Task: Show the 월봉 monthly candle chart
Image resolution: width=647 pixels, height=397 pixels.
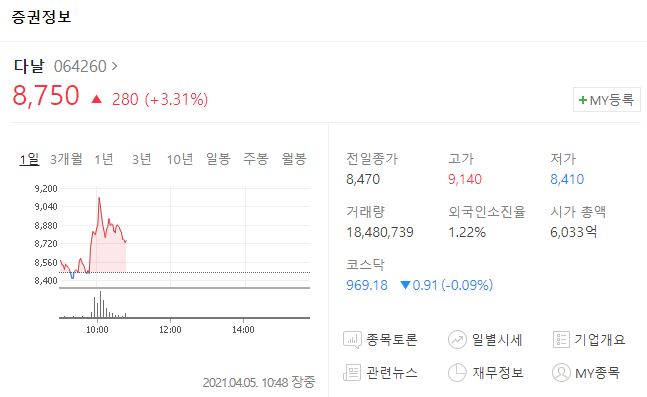Action: 294,159
